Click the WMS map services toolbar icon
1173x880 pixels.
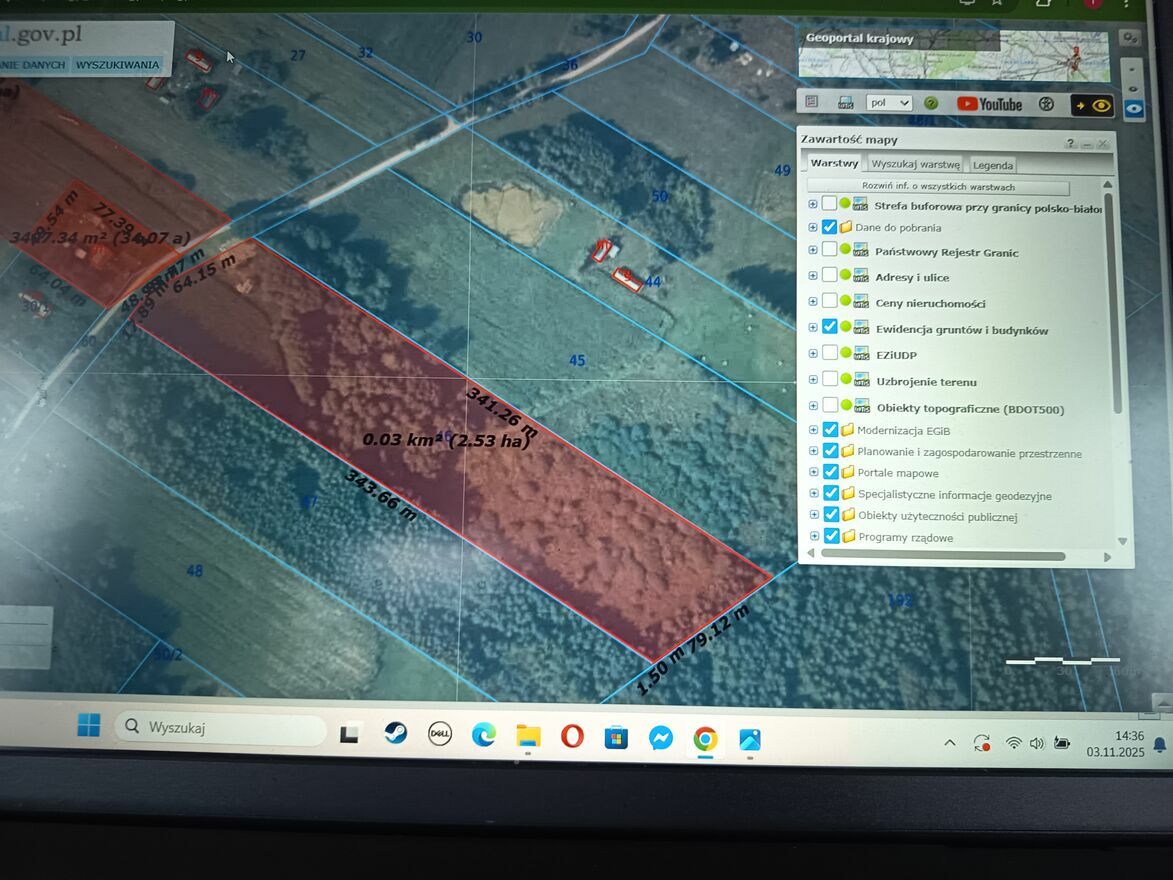(x=845, y=103)
